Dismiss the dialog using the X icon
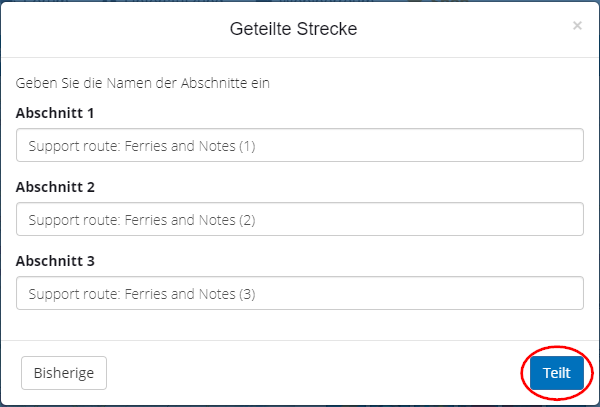The image size is (600, 407). [577, 26]
